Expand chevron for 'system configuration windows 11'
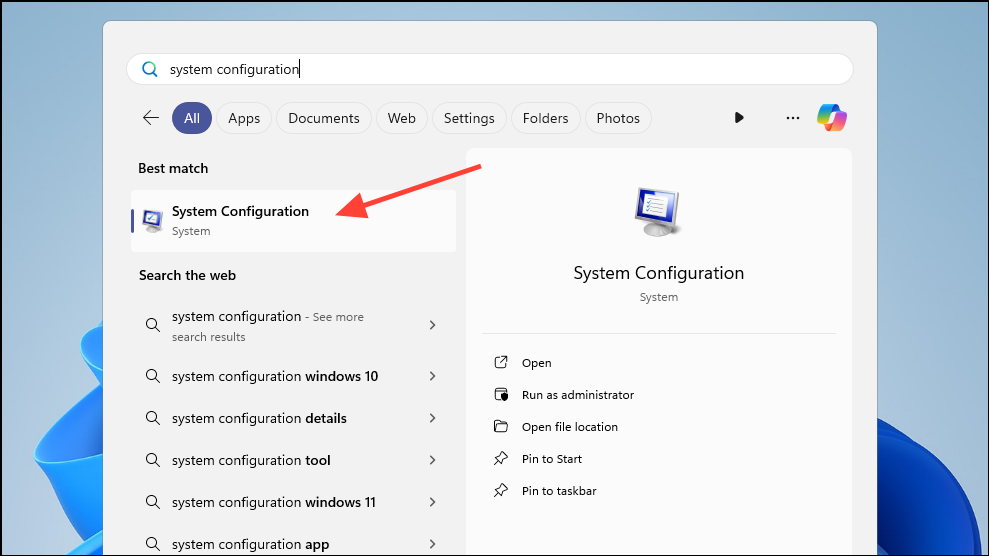 coord(433,502)
